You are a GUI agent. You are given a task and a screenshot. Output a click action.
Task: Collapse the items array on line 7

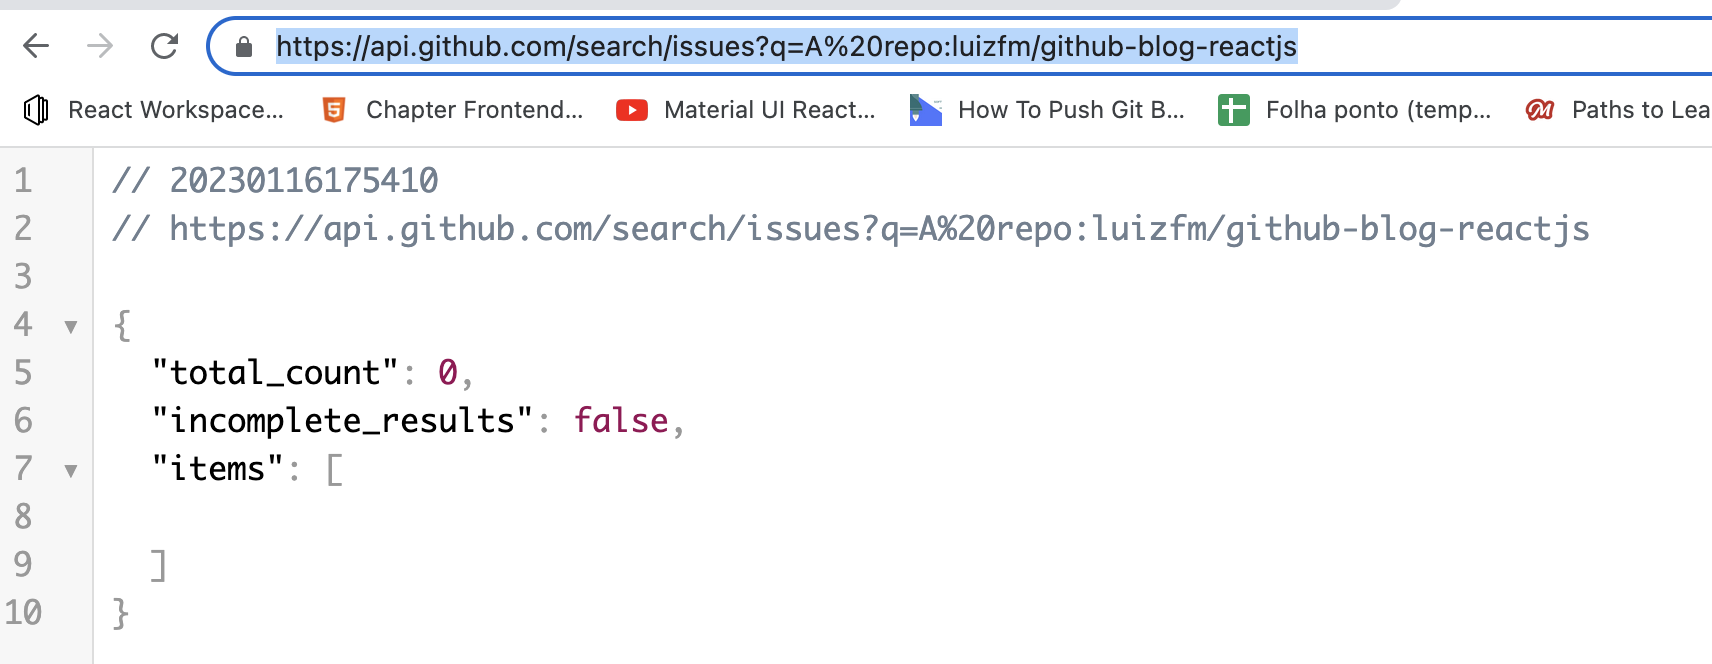69,471
